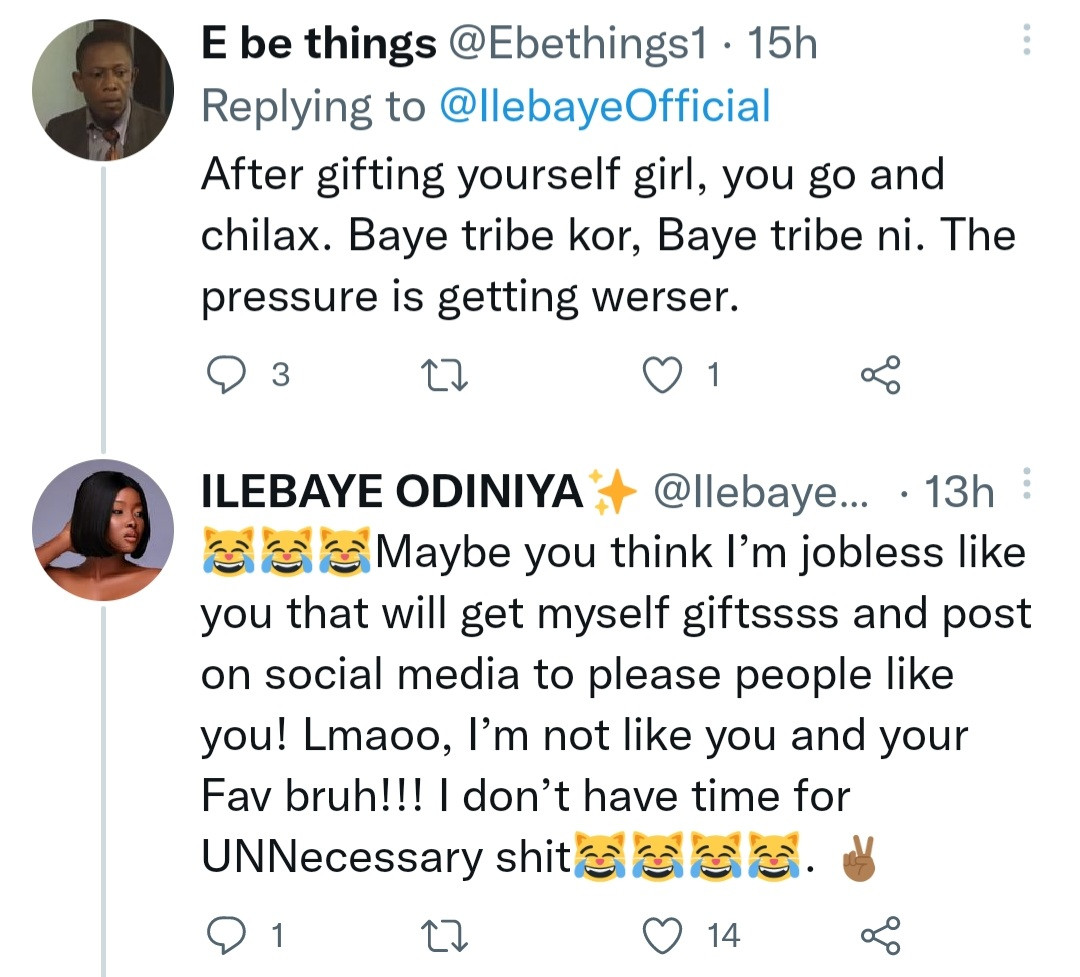The height and width of the screenshot is (977, 1080).
Task: Open the truncated @Ilebaye... handle
Action: pyautogui.click(x=760, y=492)
